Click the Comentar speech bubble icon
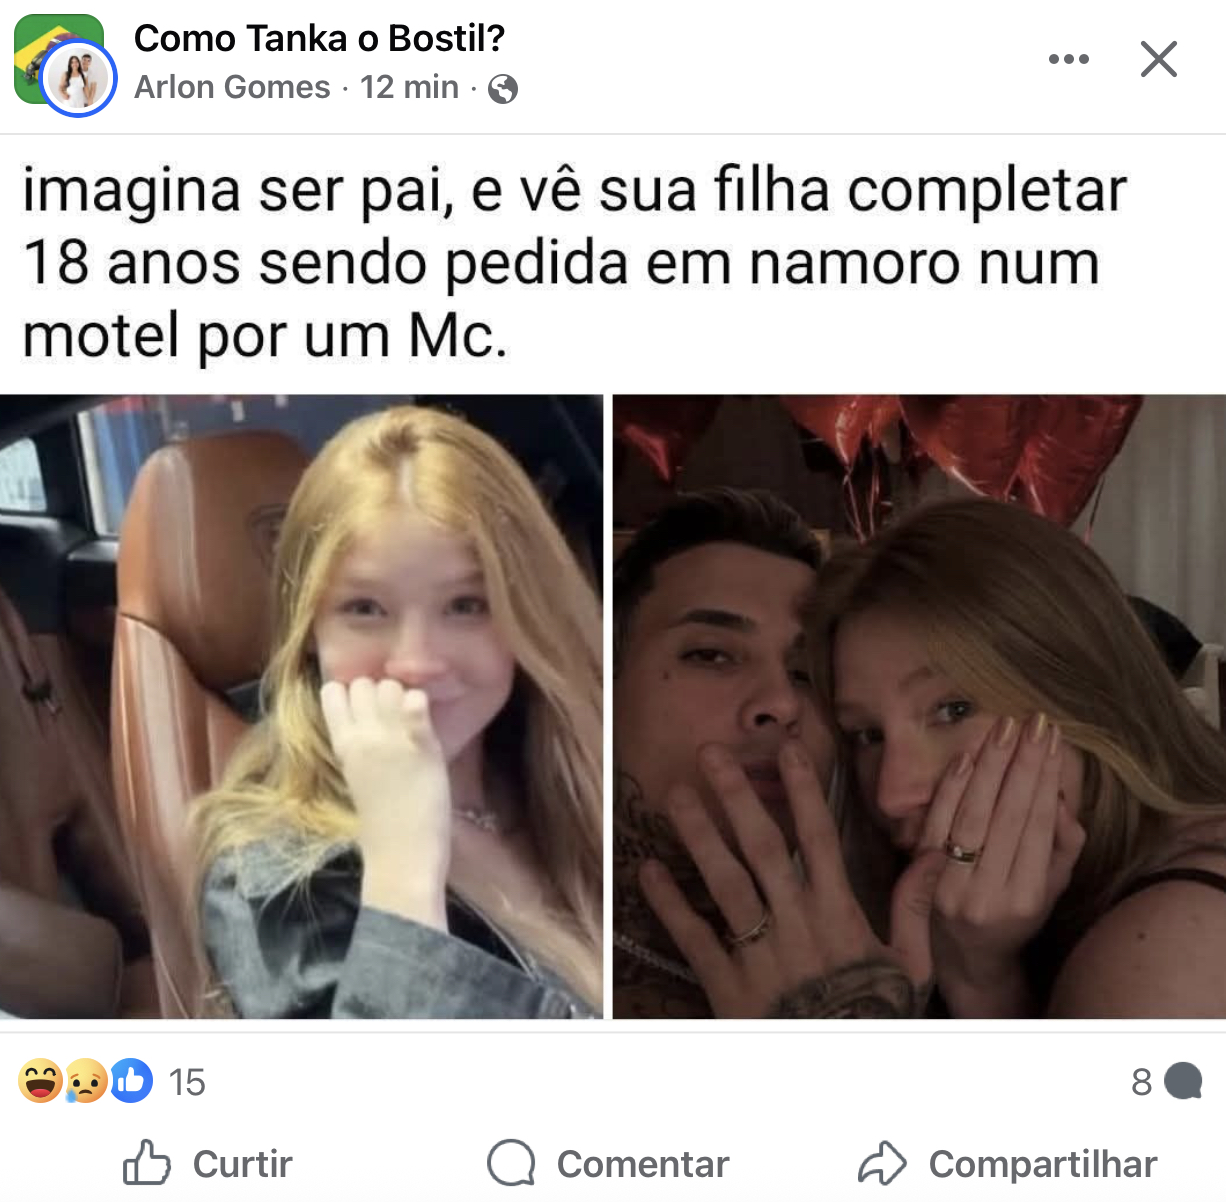Image resolution: width=1226 pixels, height=1202 pixels. [511, 1163]
